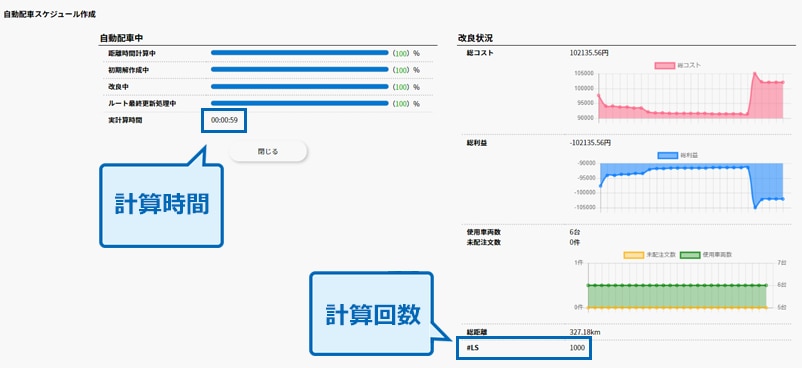
Task: Click the 未配注文数 row label
Action: pyautogui.click(x=483, y=242)
